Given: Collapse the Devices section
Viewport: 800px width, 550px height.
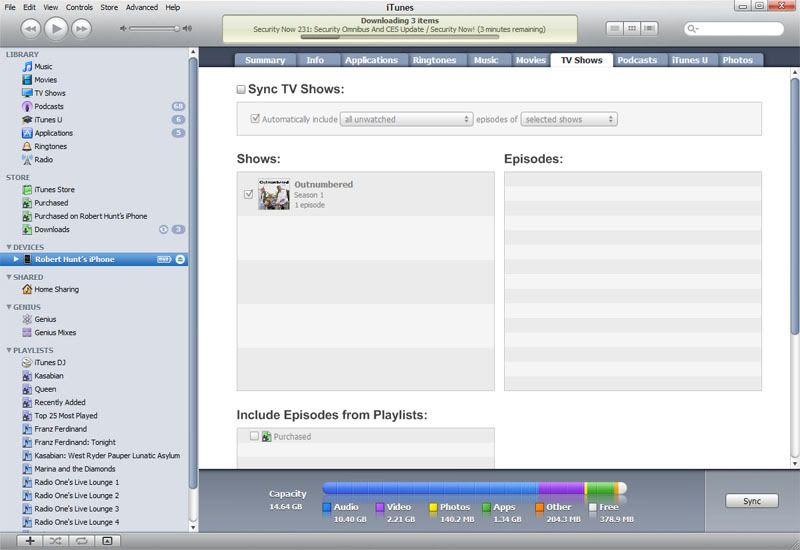Looking at the screenshot, I should pos(9,247).
